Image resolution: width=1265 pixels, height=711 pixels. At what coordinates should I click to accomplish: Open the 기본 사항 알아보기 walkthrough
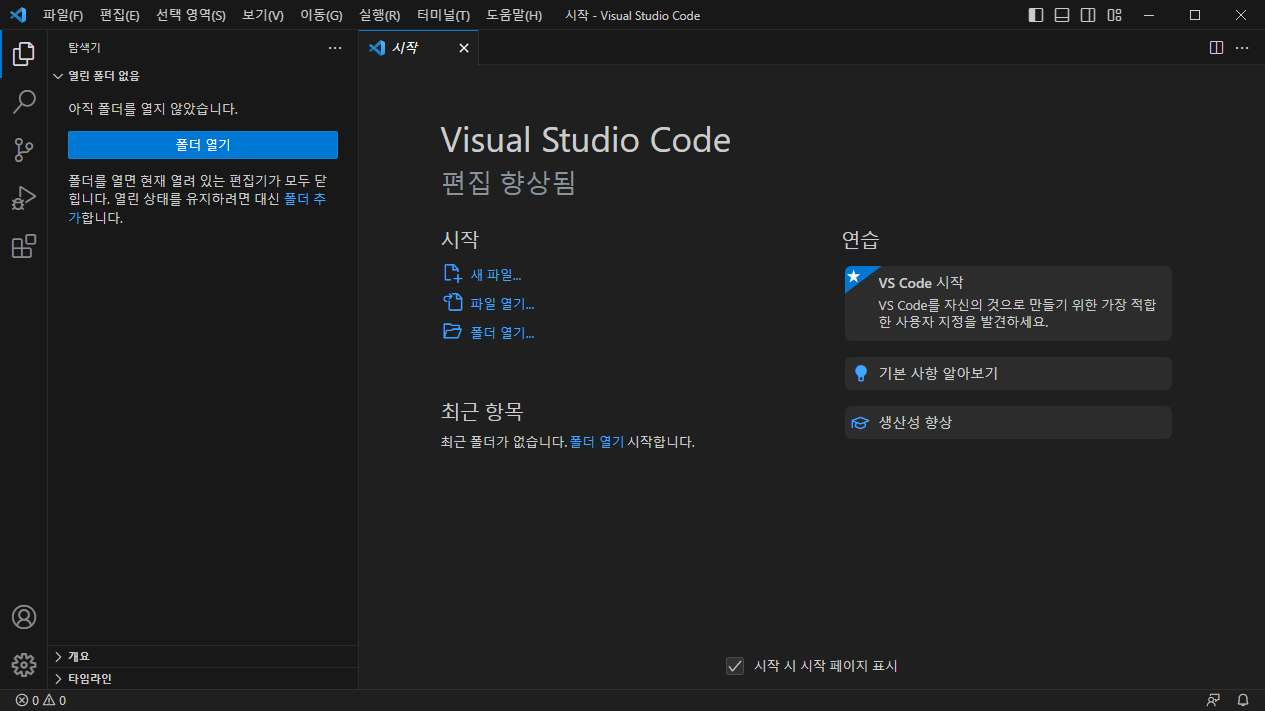point(1008,373)
